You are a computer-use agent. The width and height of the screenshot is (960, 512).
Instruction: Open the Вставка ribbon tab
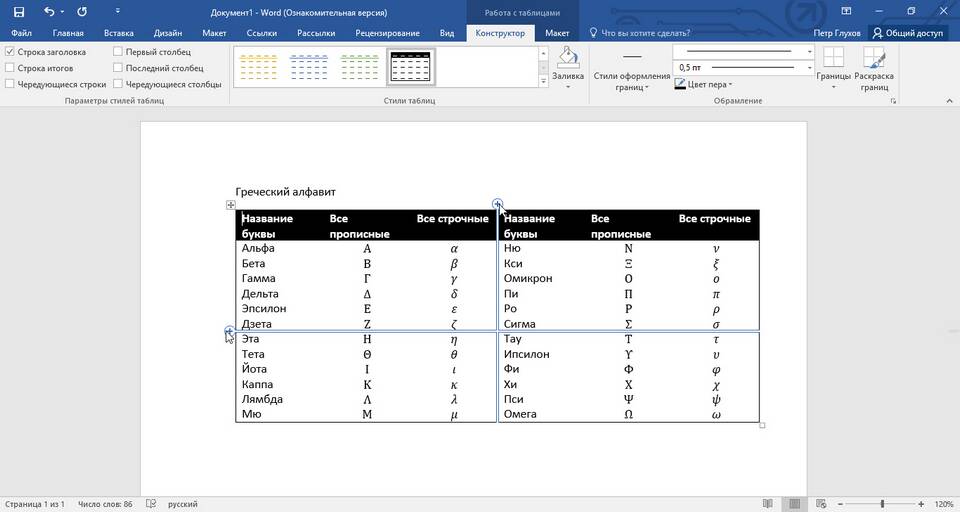tap(118, 33)
